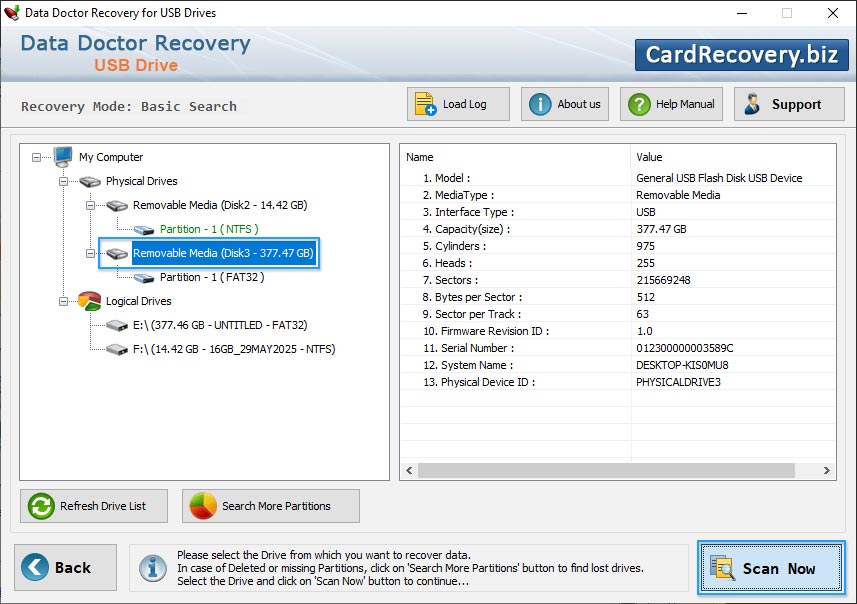The width and height of the screenshot is (857, 604).
Task: Click the Name column header
Action: (420, 157)
